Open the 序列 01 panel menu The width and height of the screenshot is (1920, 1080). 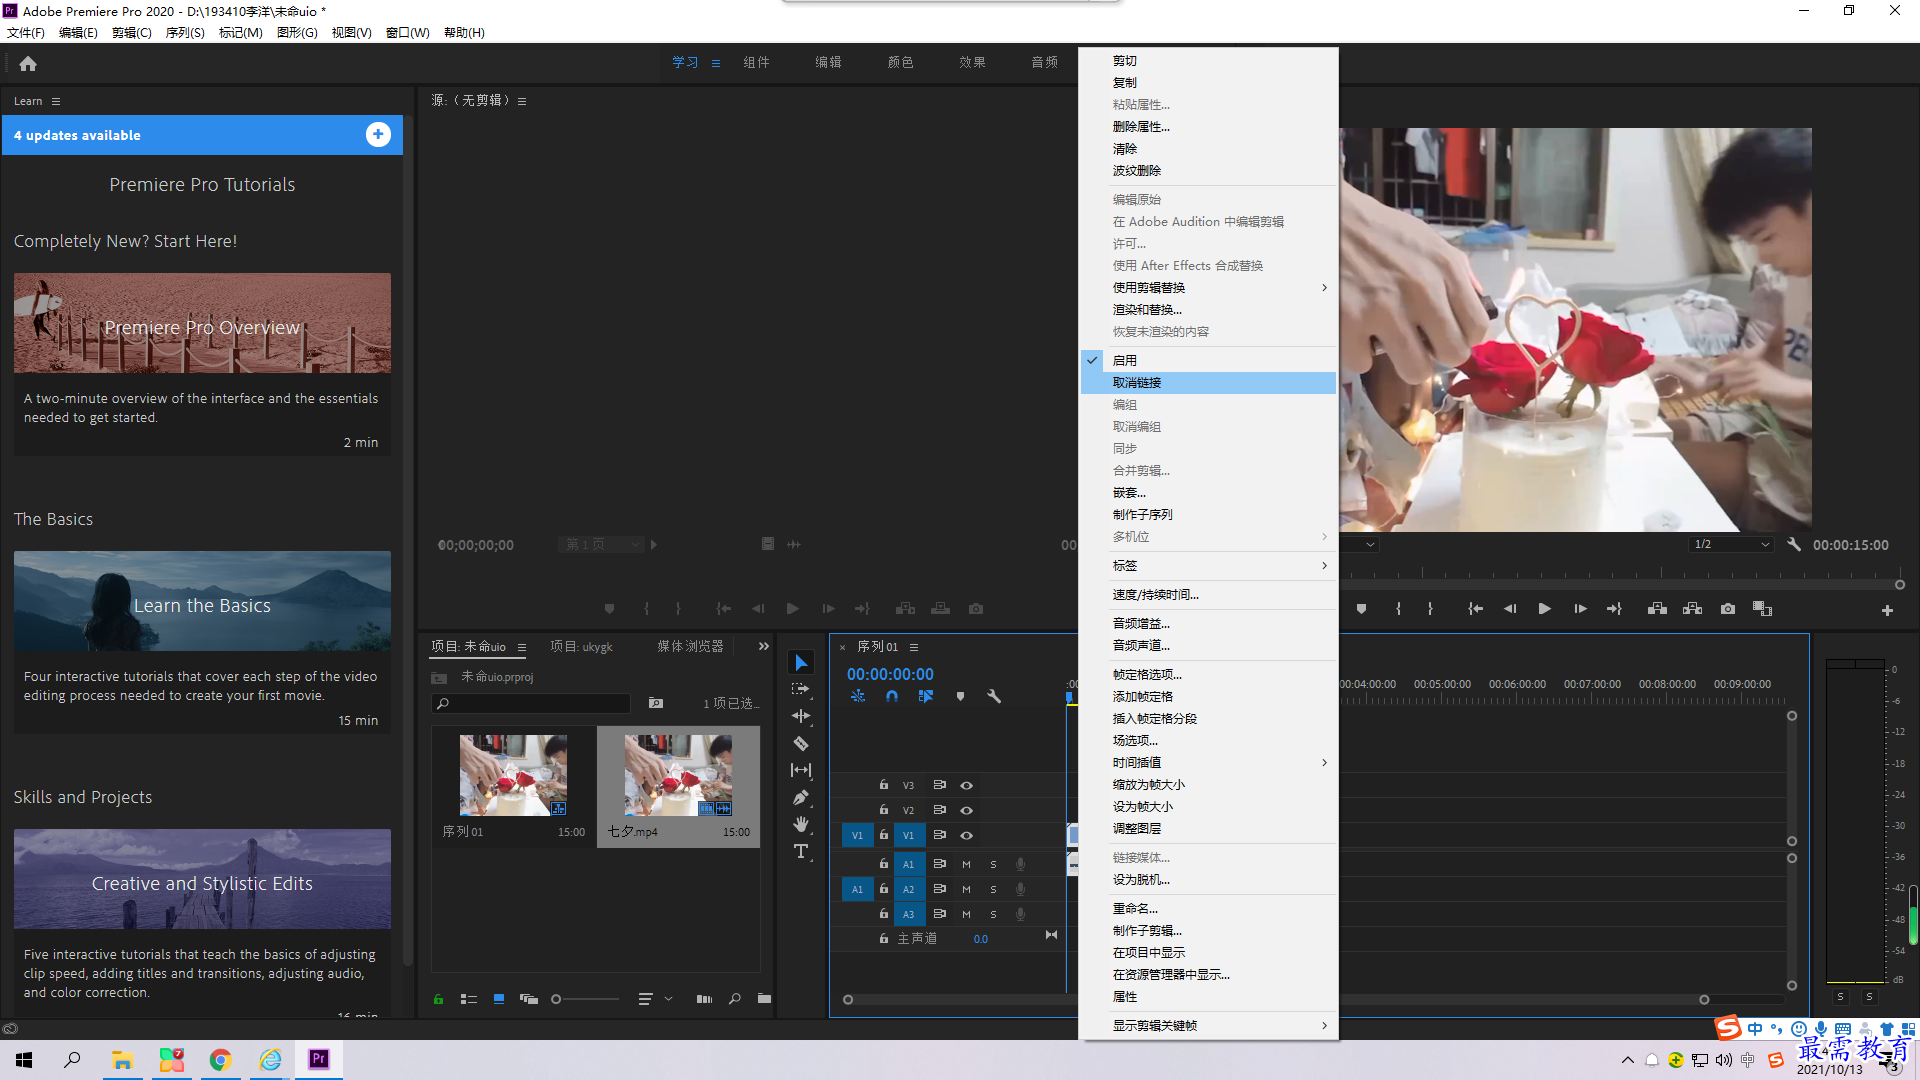pyautogui.click(x=914, y=647)
